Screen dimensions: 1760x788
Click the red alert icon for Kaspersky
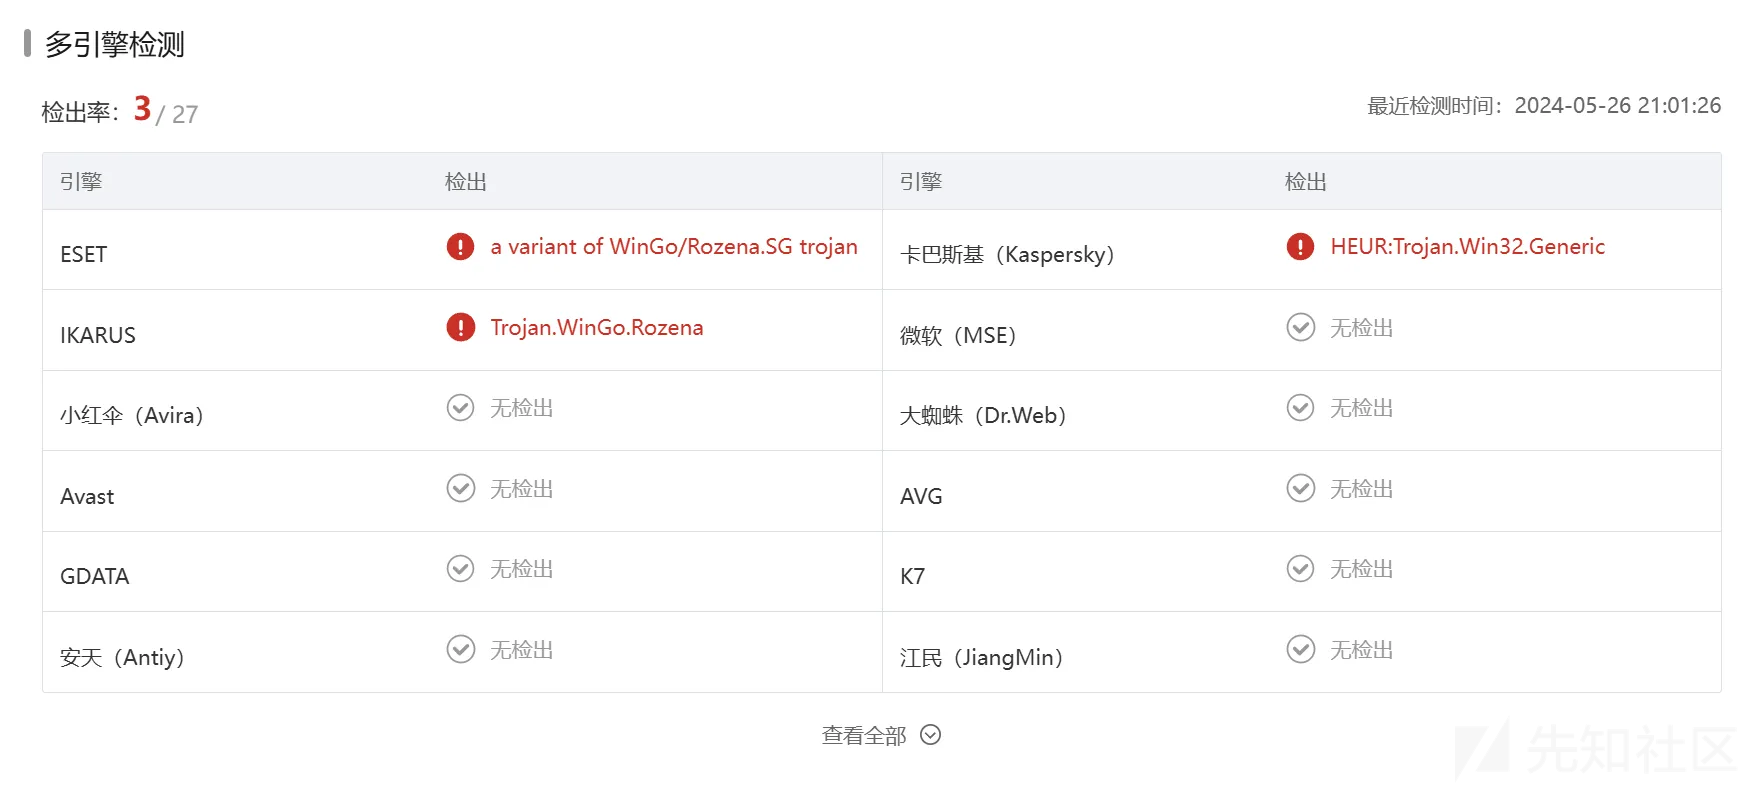tap(1300, 246)
